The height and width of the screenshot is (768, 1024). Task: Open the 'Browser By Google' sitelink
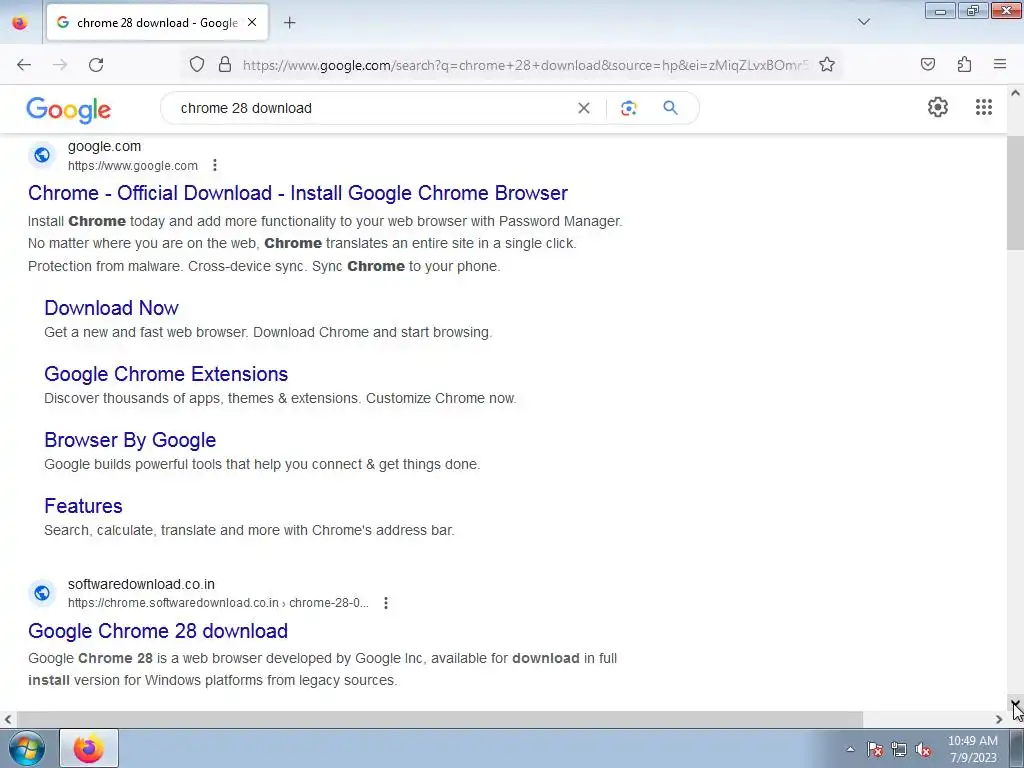[x=130, y=440]
